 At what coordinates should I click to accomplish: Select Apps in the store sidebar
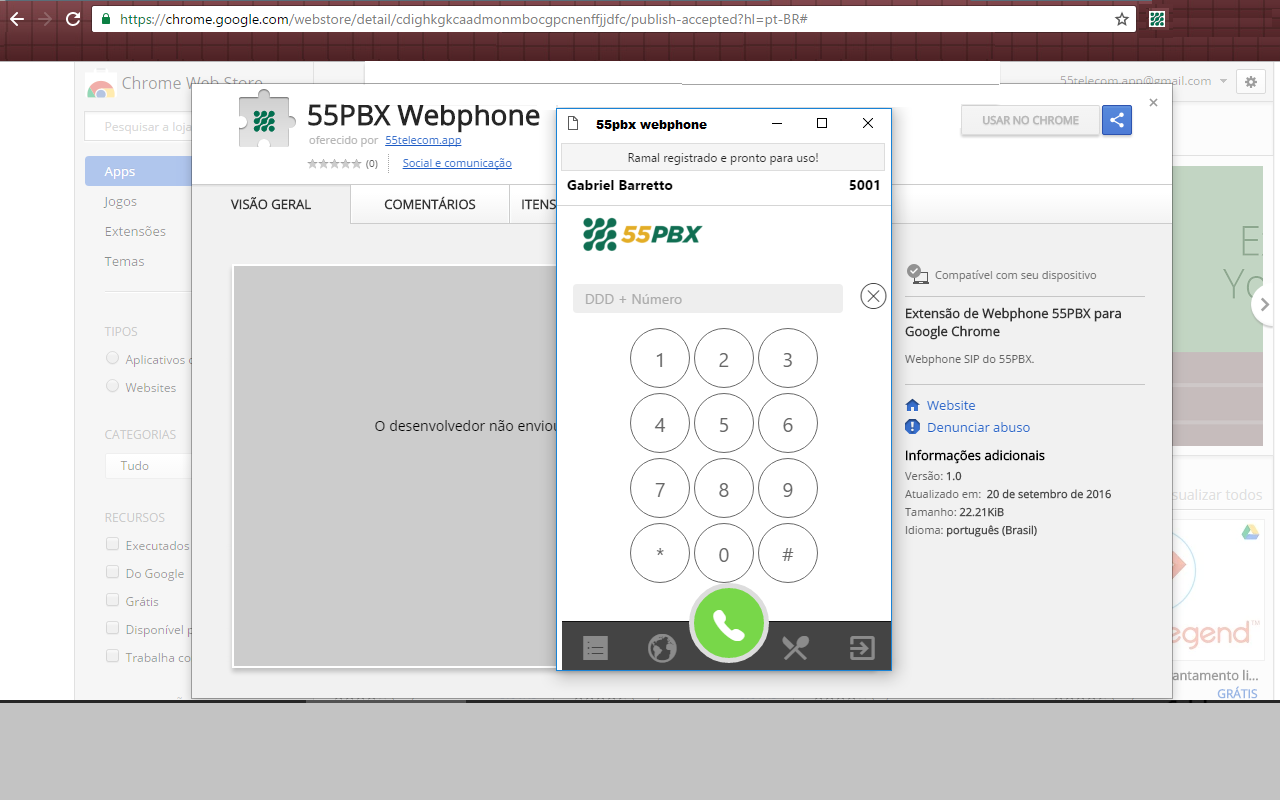[138, 171]
